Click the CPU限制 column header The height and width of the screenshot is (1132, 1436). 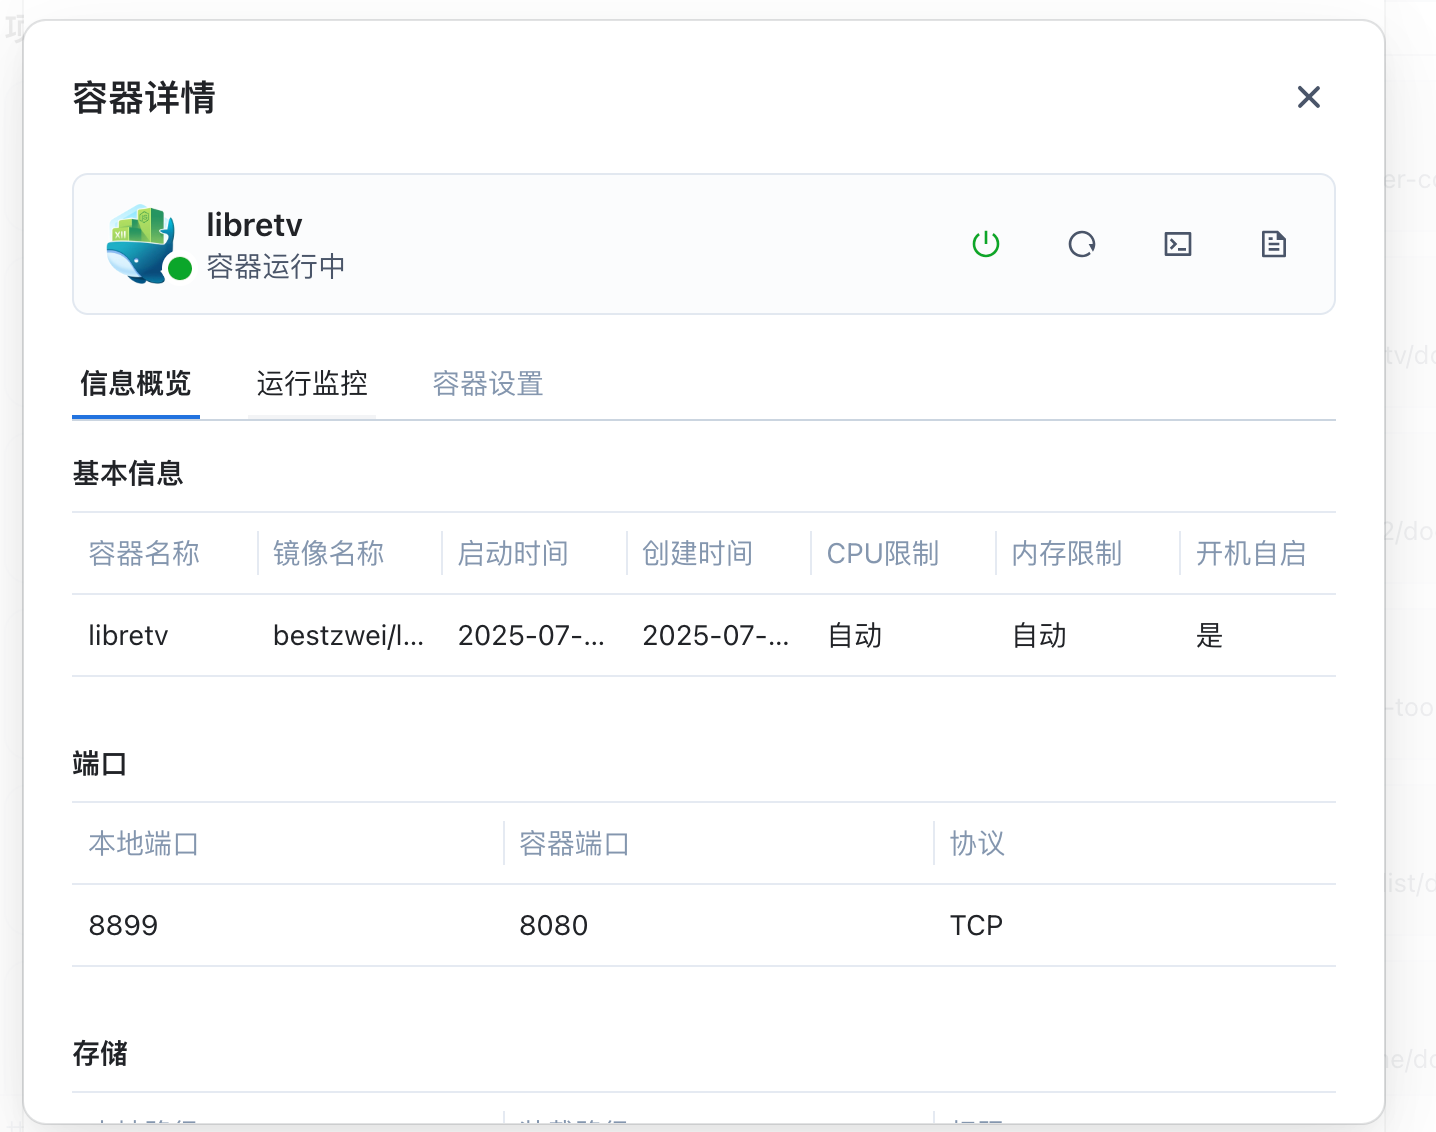(882, 554)
